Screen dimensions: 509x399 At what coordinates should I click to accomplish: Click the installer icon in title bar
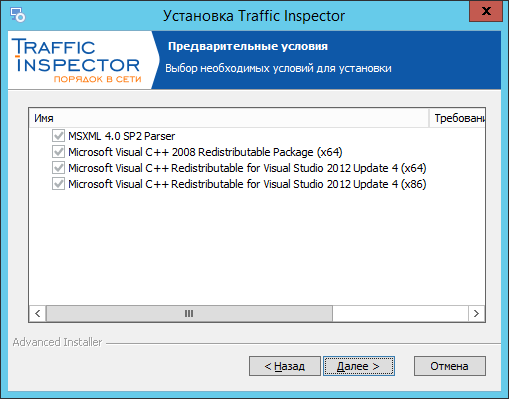[x=17, y=15]
